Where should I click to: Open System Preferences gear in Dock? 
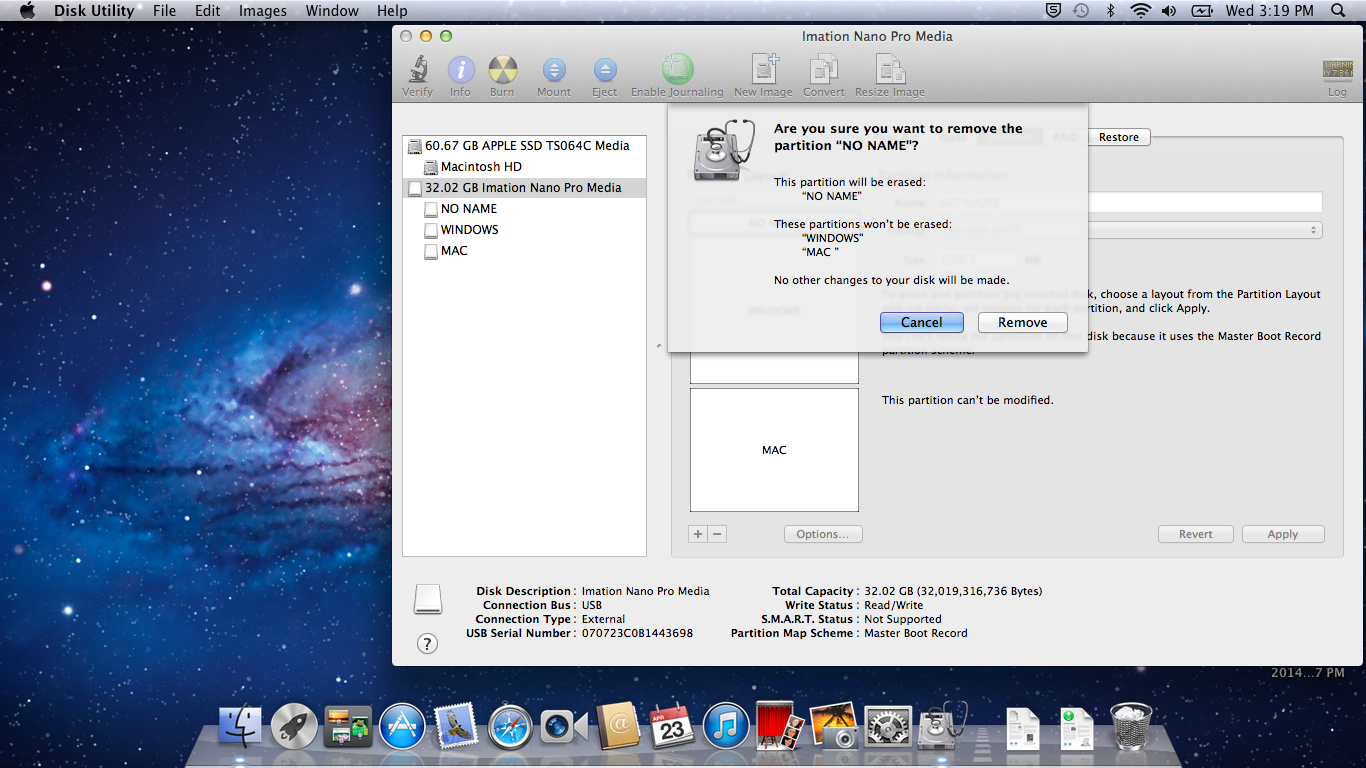pyautogui.click(x=888, y=727)
